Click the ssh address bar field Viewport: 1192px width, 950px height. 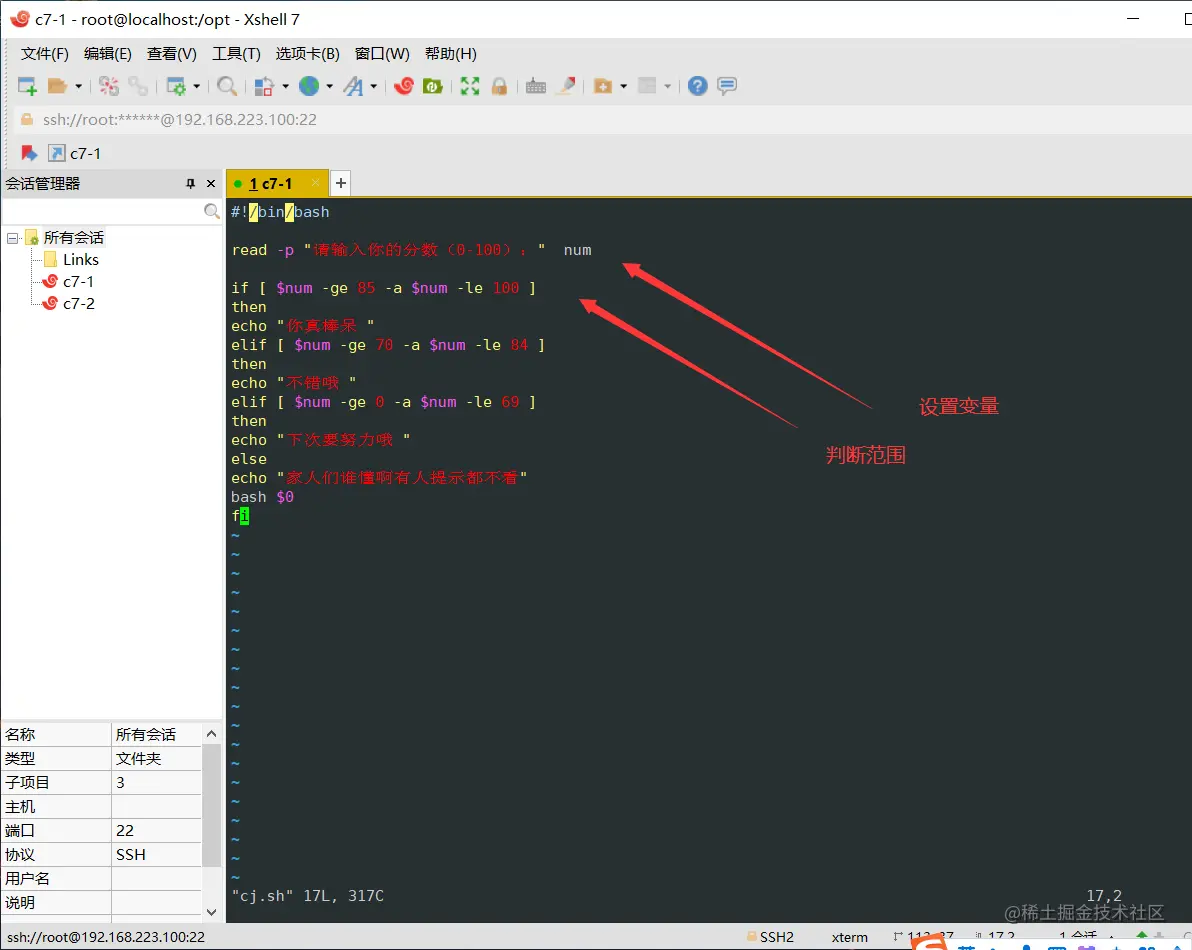601,119
